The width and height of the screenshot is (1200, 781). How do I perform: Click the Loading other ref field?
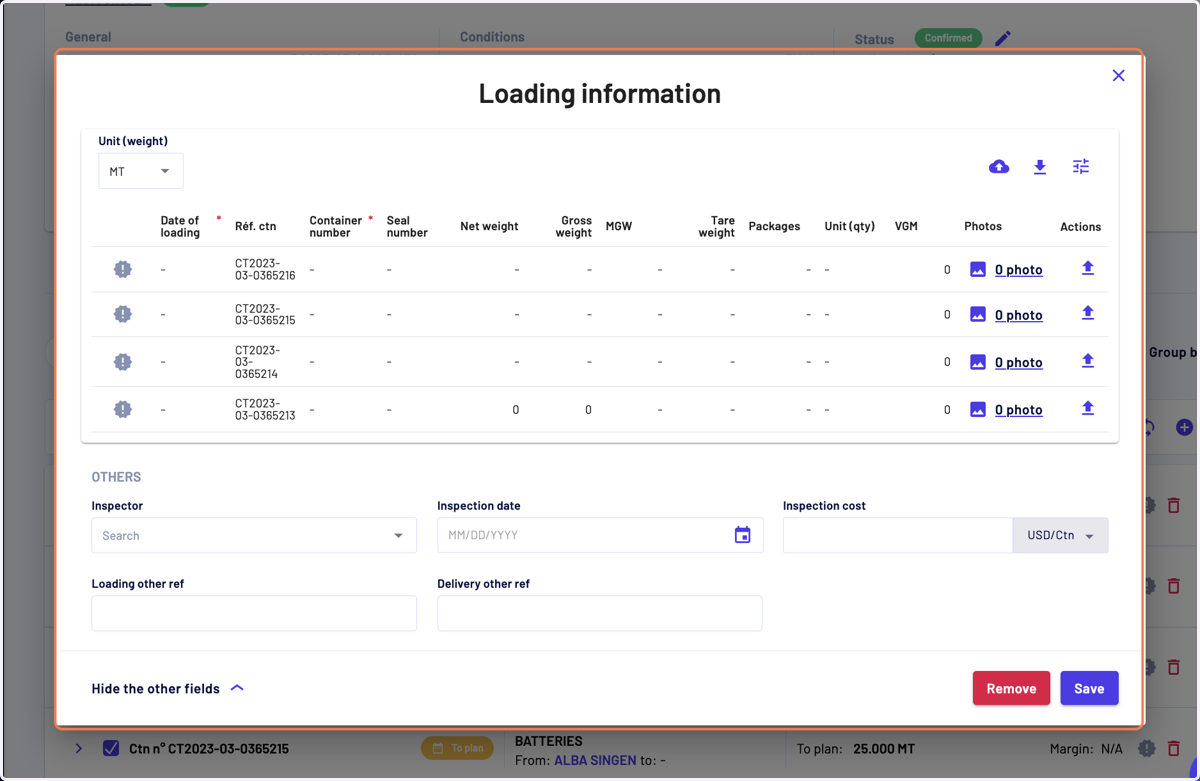point(254,613)
